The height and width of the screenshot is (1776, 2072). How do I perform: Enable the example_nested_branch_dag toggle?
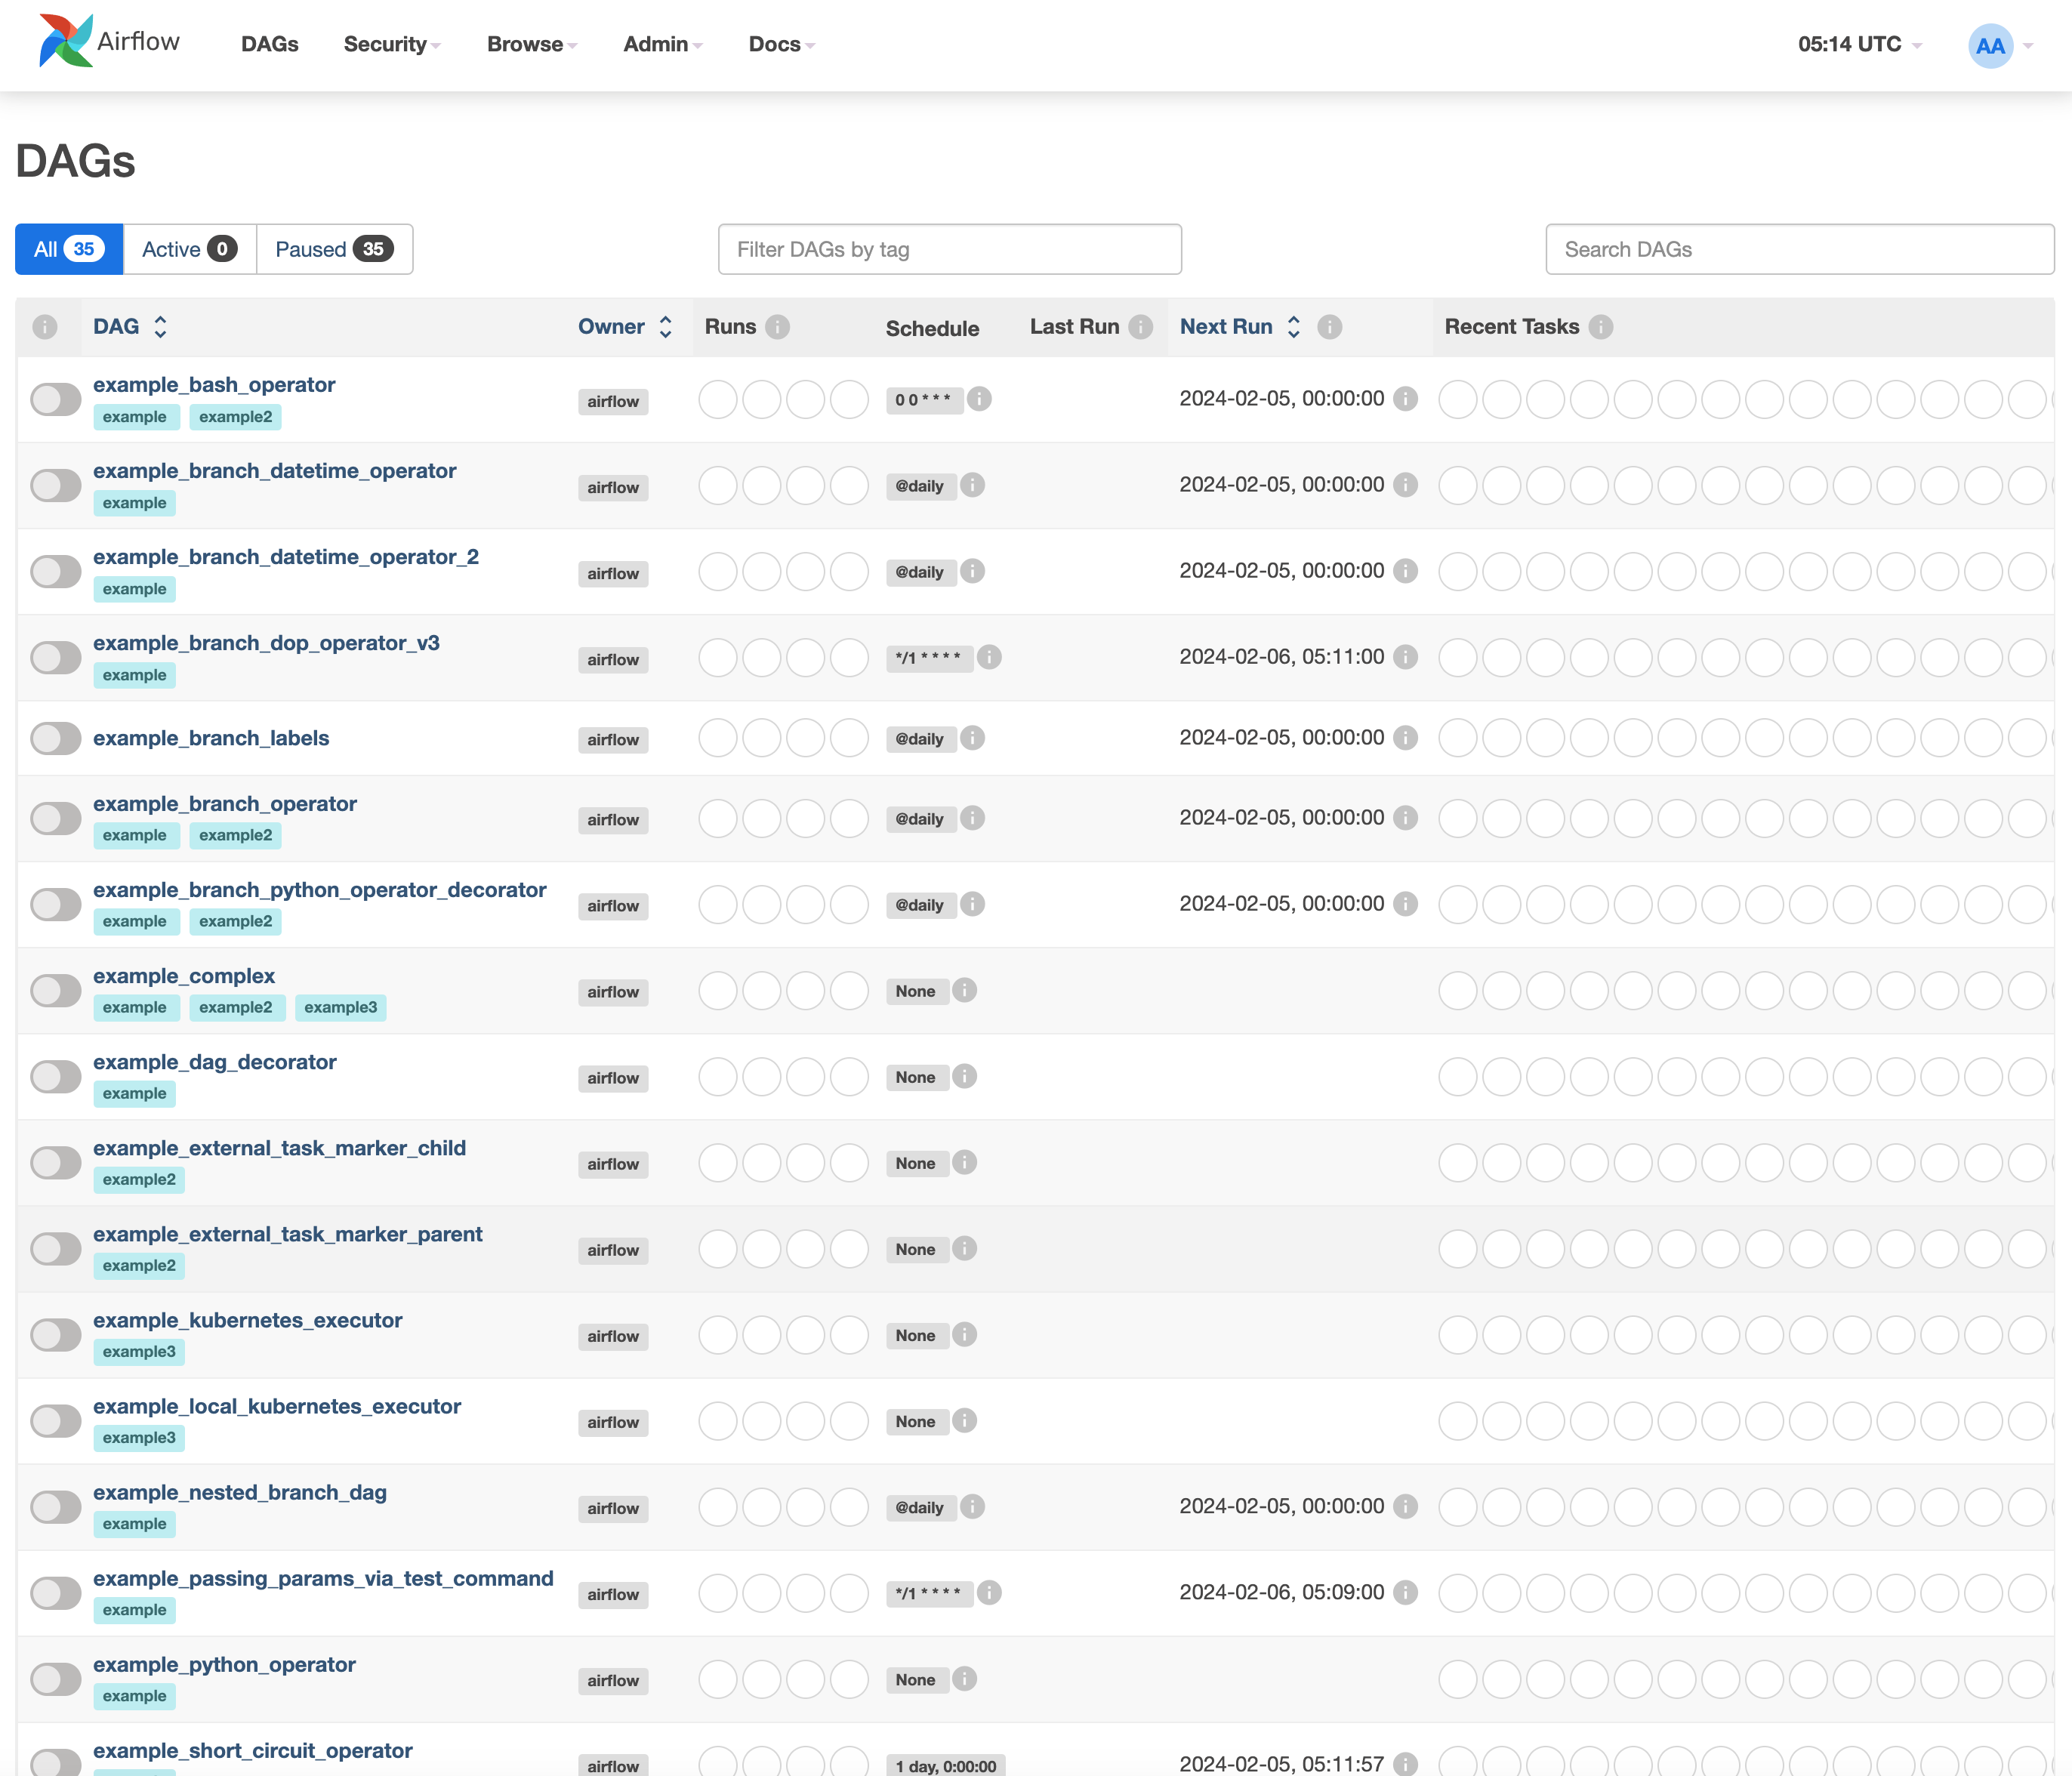(56, 1507)
